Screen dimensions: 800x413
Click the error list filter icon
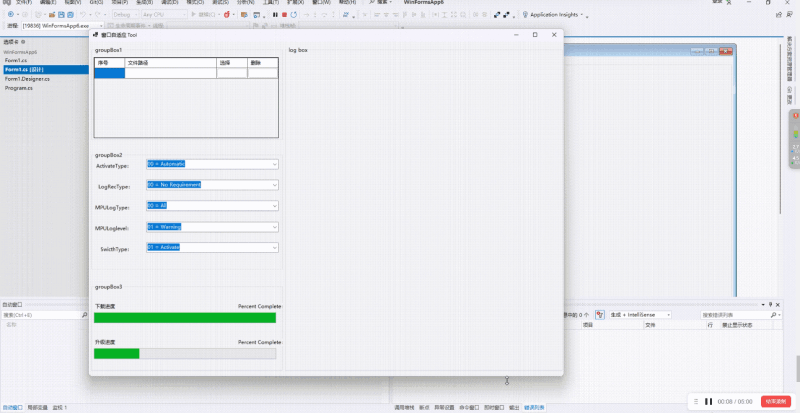599,315
